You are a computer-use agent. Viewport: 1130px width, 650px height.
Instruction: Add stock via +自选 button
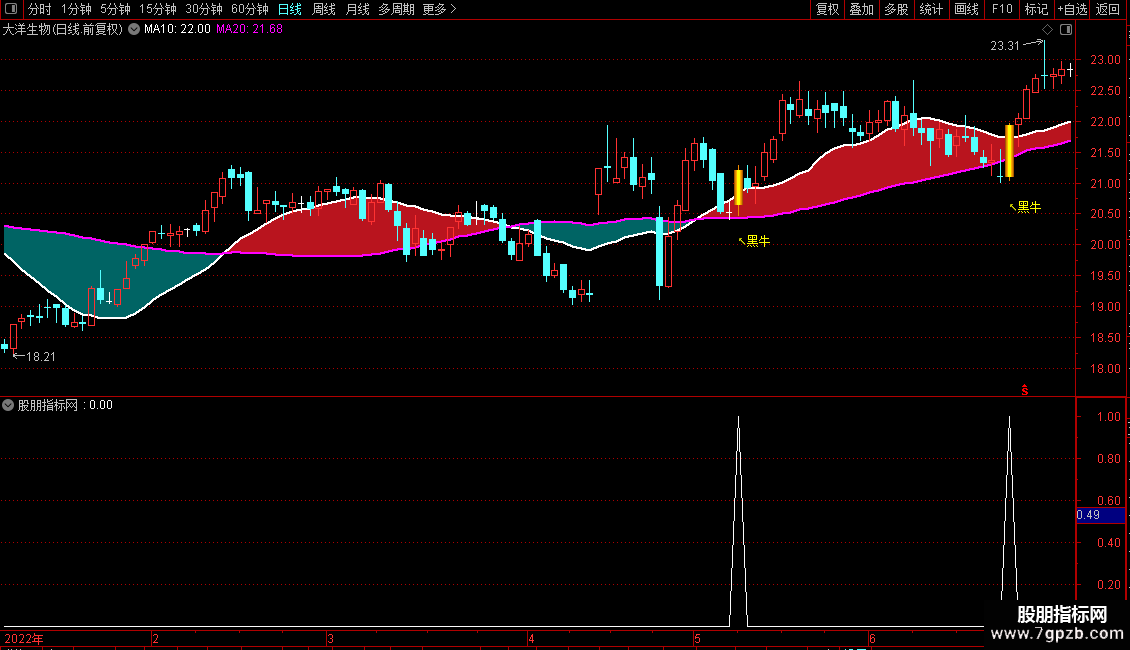pyautogui.click(x=1072, y=9)
